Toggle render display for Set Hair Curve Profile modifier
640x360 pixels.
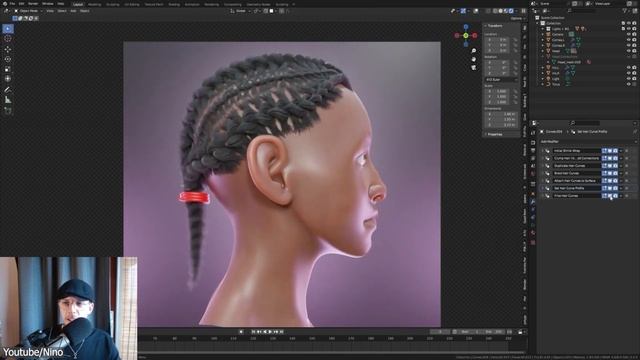tap(615, 189)
